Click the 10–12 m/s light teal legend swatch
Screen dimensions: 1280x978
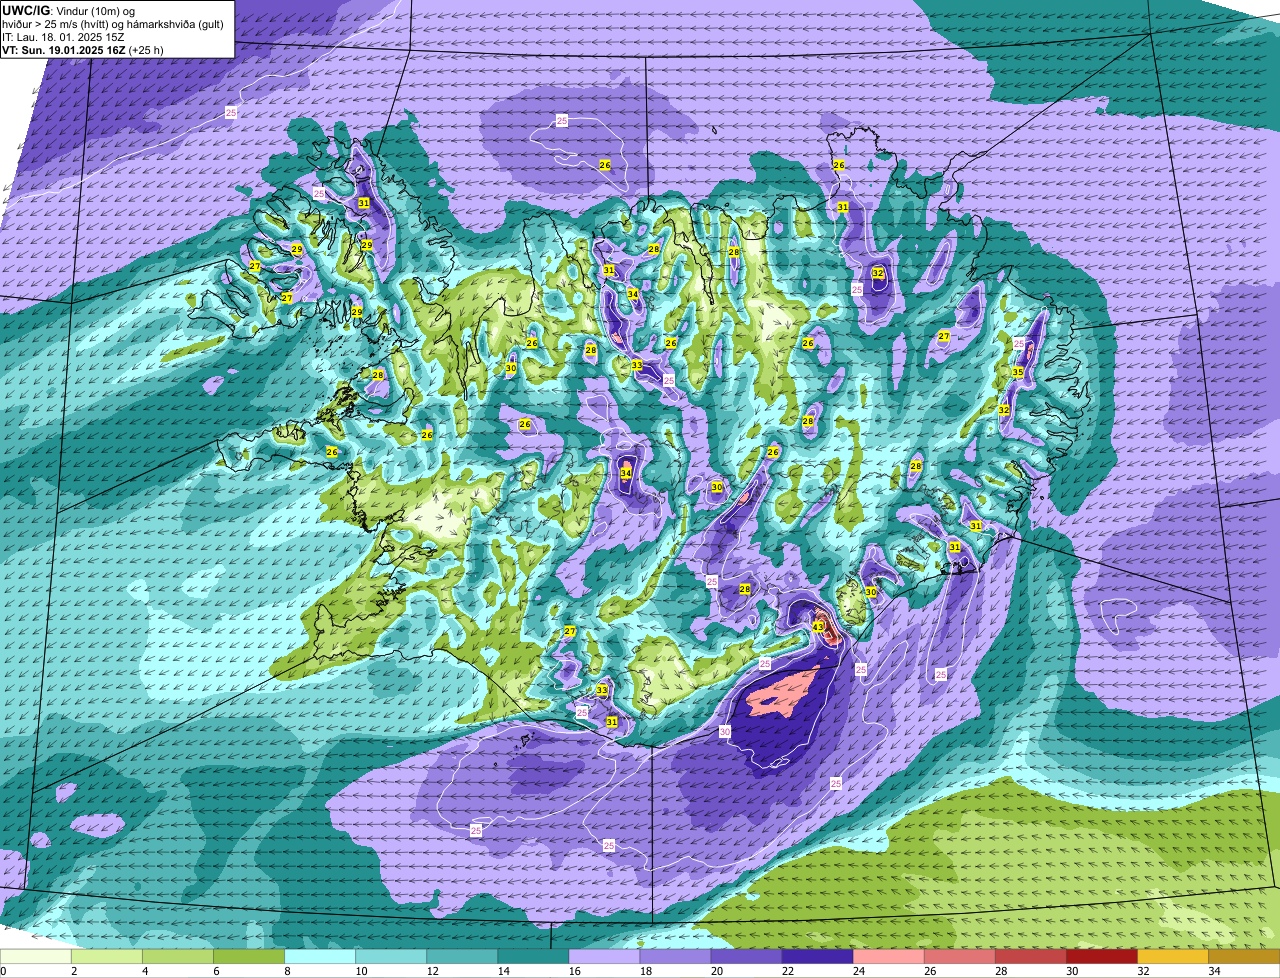pos(391,957)
